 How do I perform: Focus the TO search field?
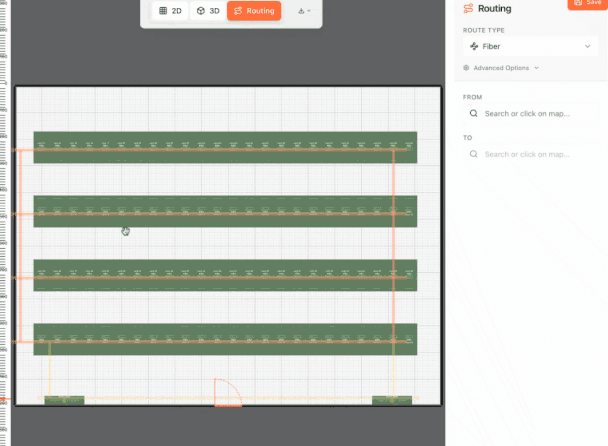[530, 154]
